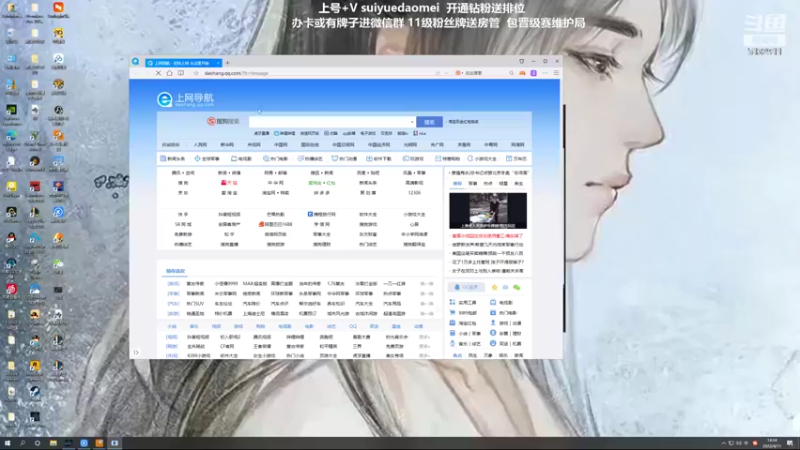Click the green WeChat icon beside QQ登录
The height and width of the screenshot is (450, 800).
point(516,287)
